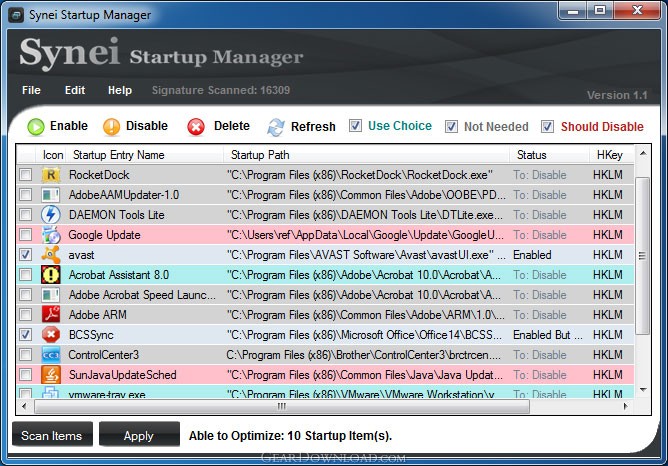Click the Acrobat Assistant 8.0 warning icon
Image resolution: width=668 pixels, height=466 pixels.
pyautogui.click(x=51, y=275)
